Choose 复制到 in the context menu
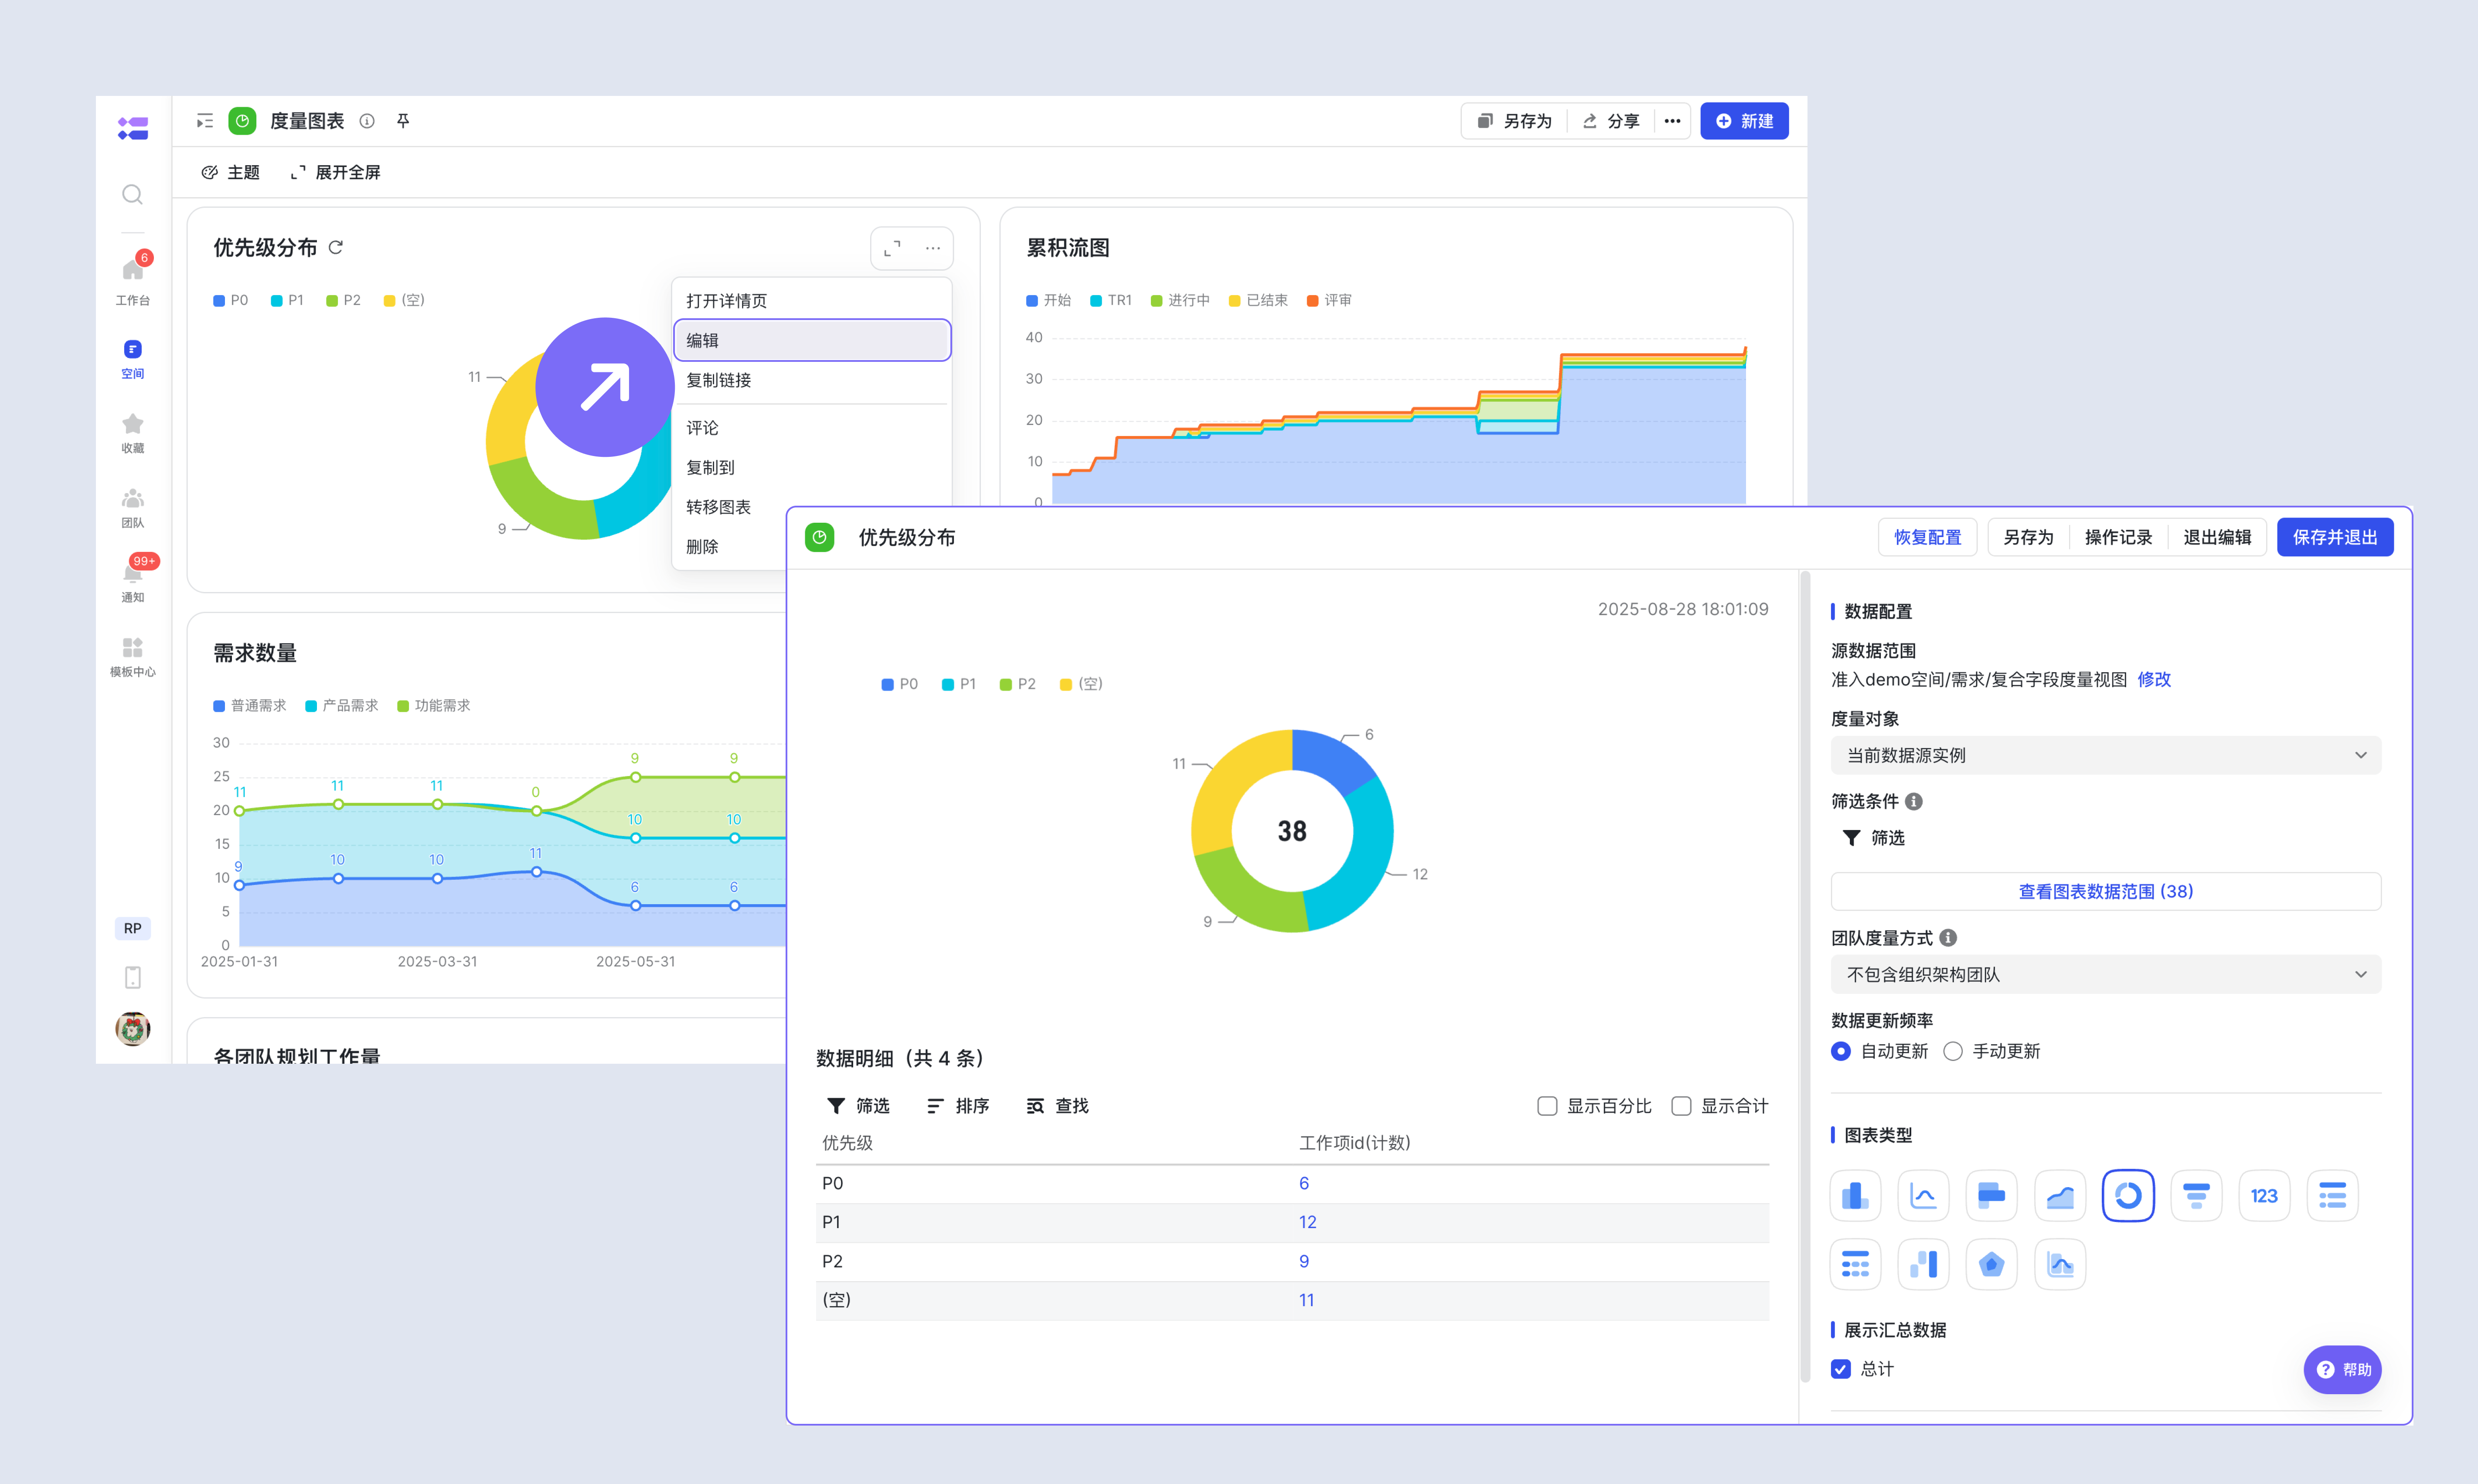The height and width of the screenshot is (1484, 2478). (812, 467)
